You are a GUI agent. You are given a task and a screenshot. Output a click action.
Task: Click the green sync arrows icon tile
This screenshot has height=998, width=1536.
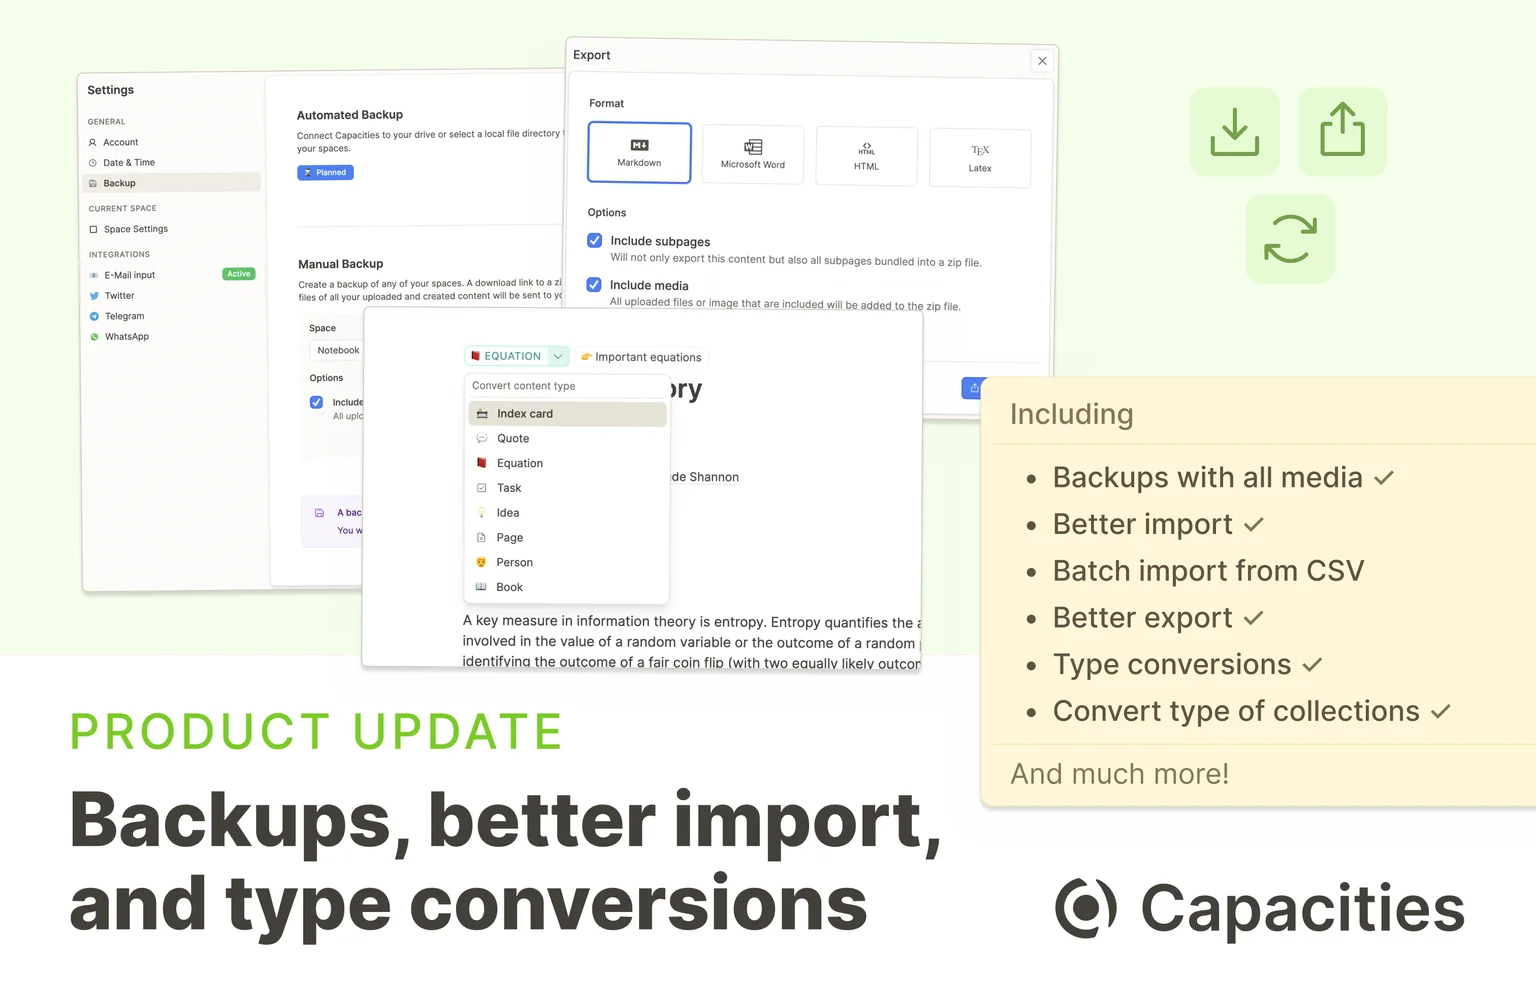(x=1290, y=239)
